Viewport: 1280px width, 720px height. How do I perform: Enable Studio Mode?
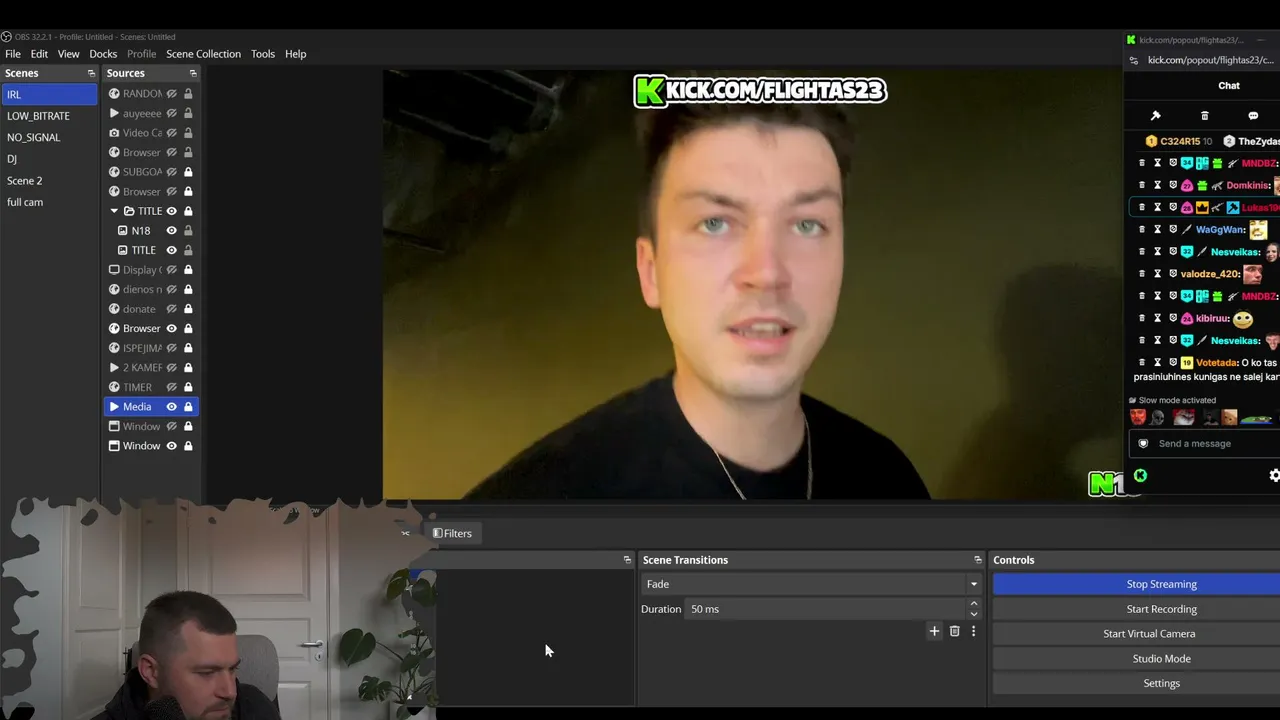(1137, 659)
